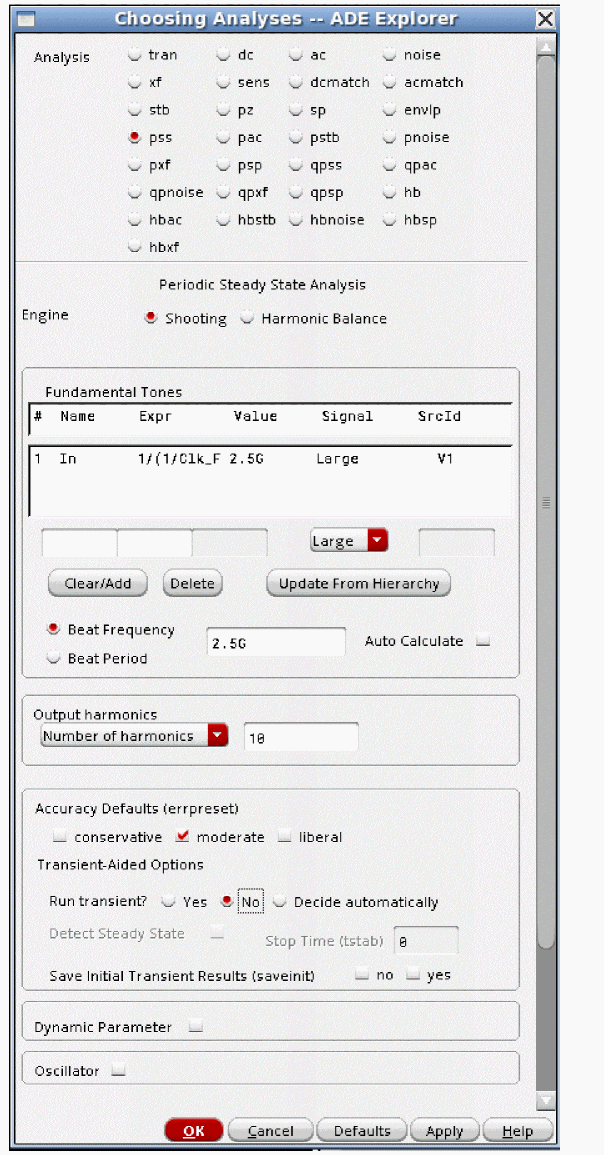Click the Apply button
Screen dimensions: 604x1155
pos(444,1131)
